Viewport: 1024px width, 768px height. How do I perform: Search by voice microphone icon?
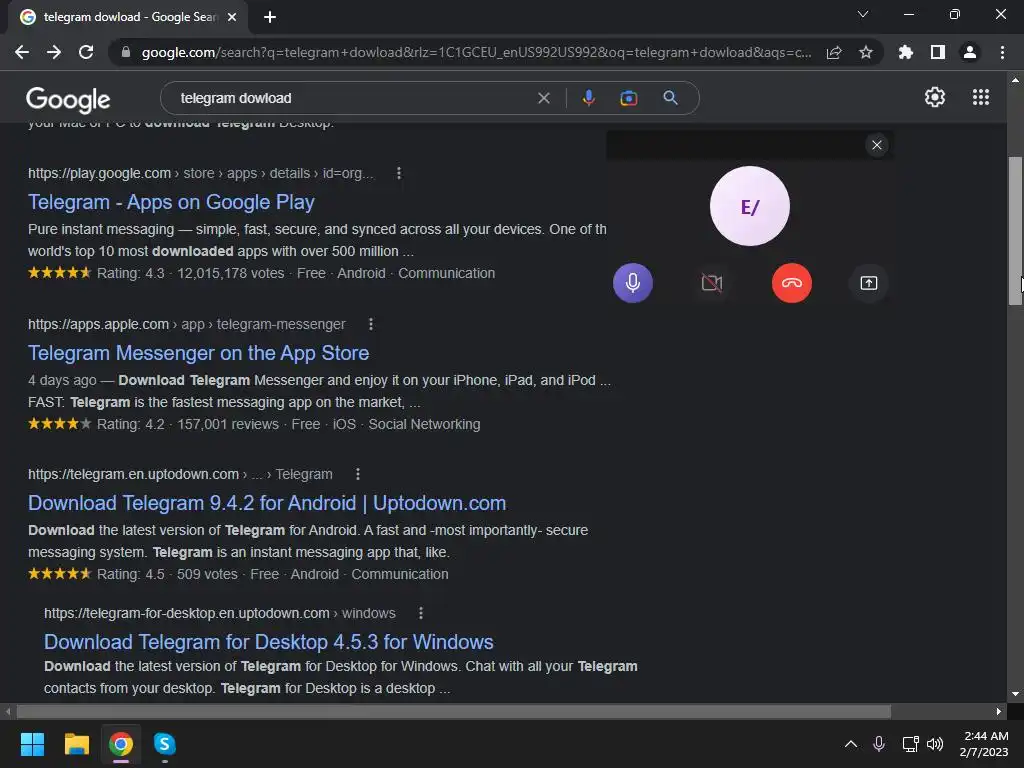coord(588,98)
